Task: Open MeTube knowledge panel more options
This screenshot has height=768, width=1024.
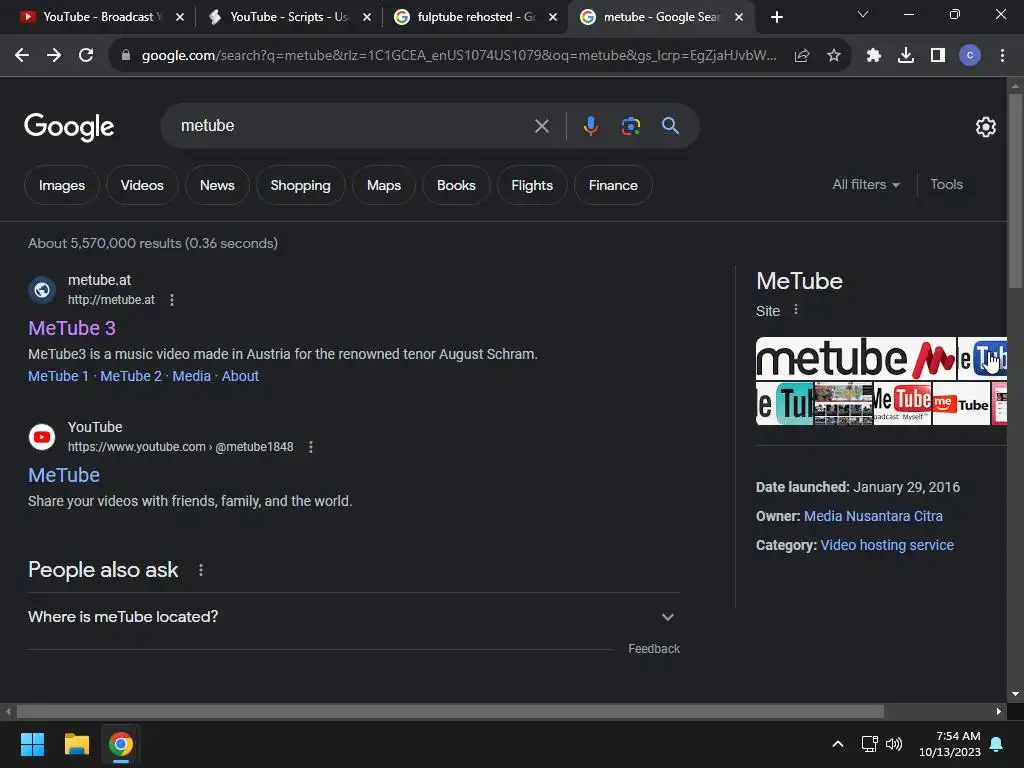Action: click(x=795, y=310)
